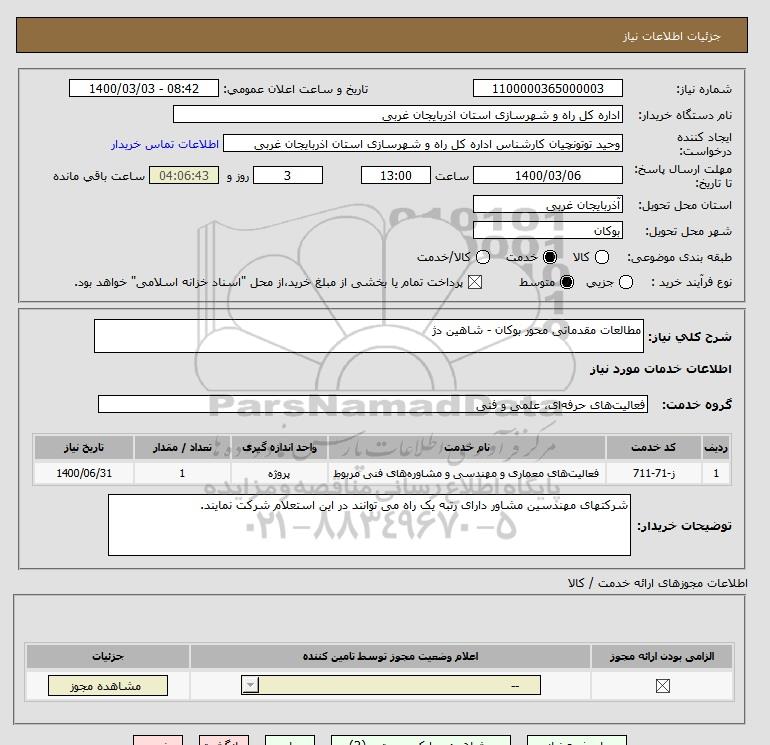770x745 pixels.
Task: Click the طبقه بندی موضوعی label
Action: 679,257
